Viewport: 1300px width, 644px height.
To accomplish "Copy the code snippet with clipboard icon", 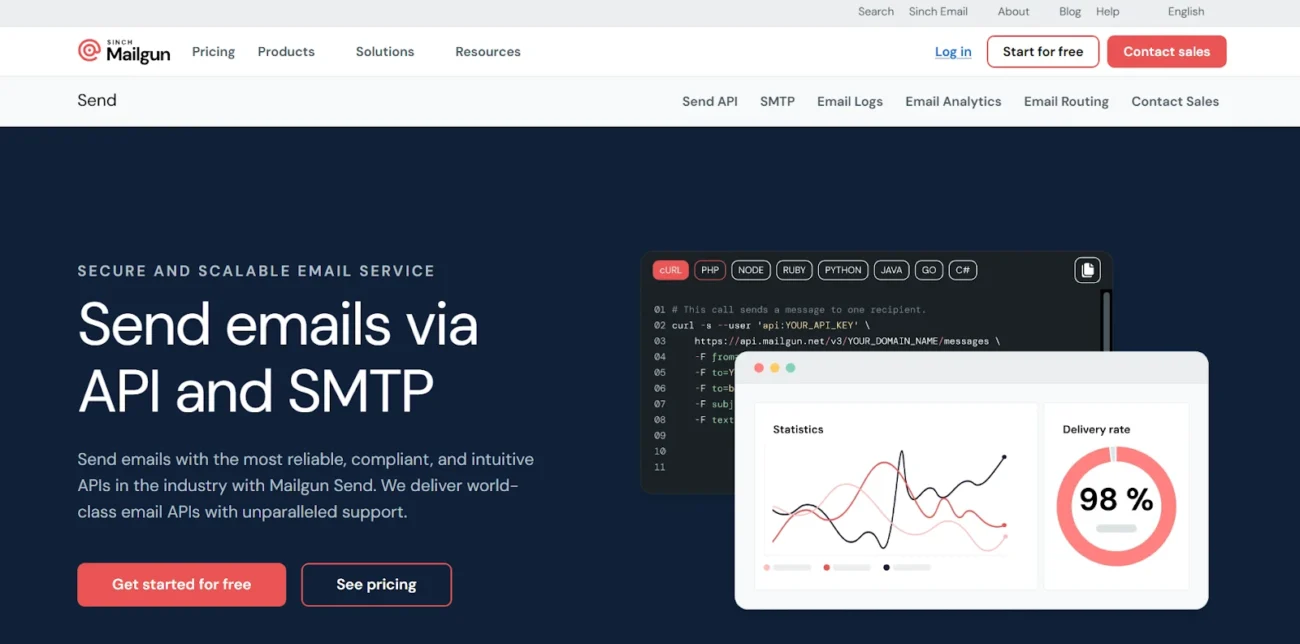I will pos(1087,270).
